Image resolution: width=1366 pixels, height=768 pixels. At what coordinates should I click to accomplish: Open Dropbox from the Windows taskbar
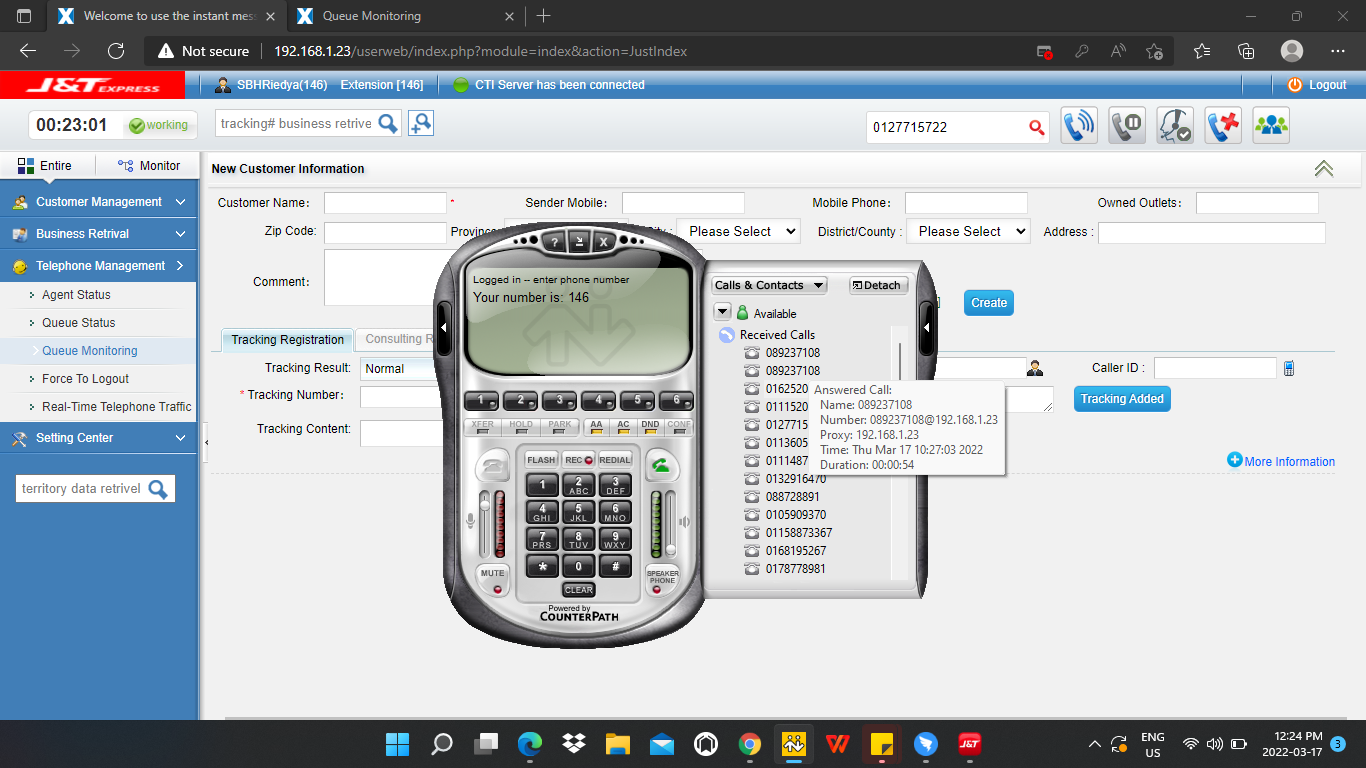click(x=574, y=744)
